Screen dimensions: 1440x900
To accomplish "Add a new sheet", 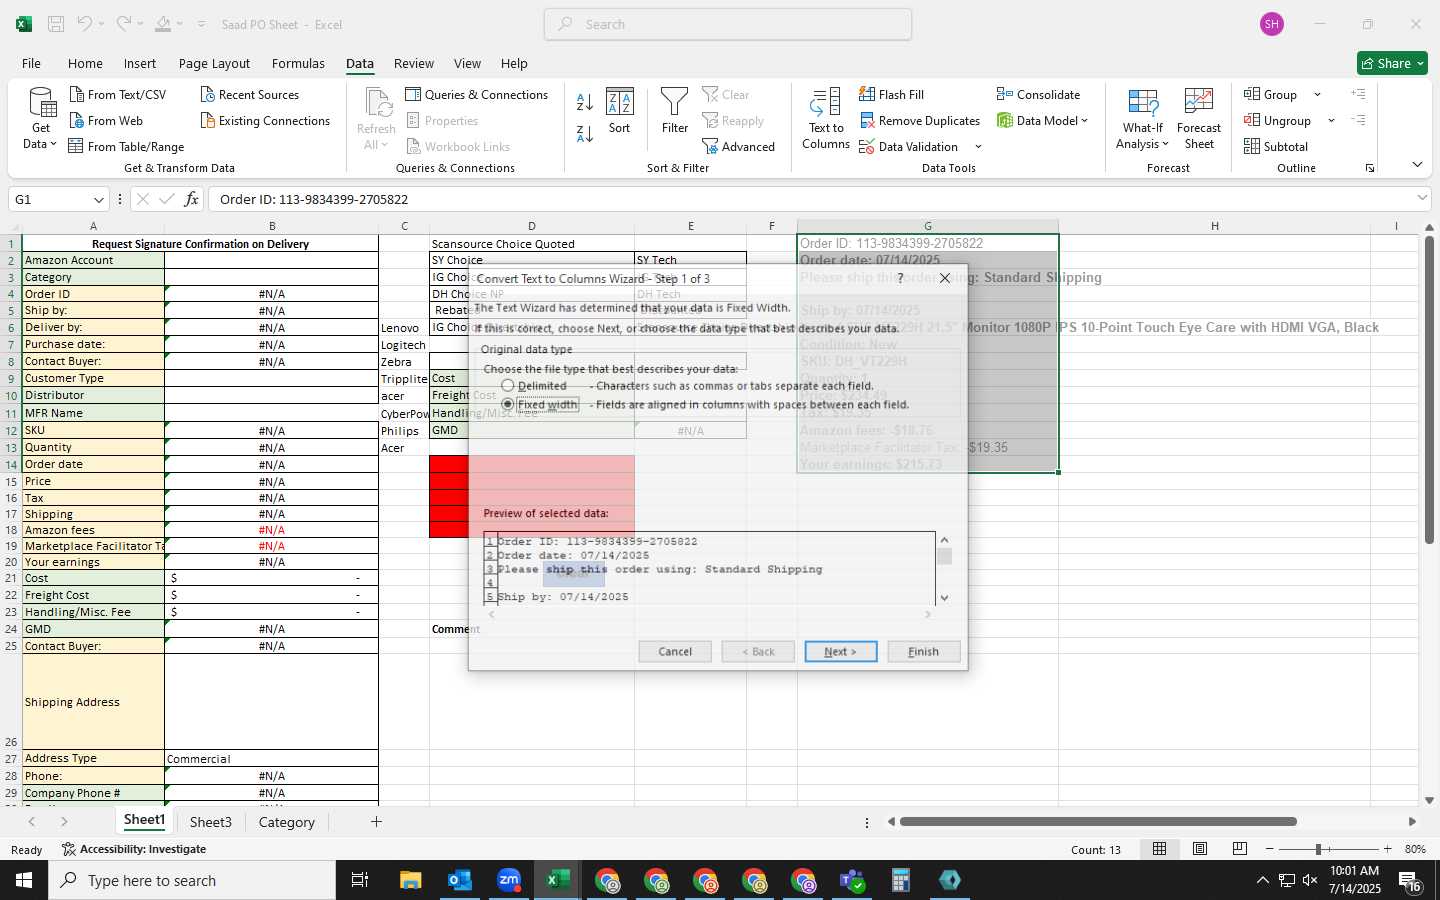I will coord(376,822).
